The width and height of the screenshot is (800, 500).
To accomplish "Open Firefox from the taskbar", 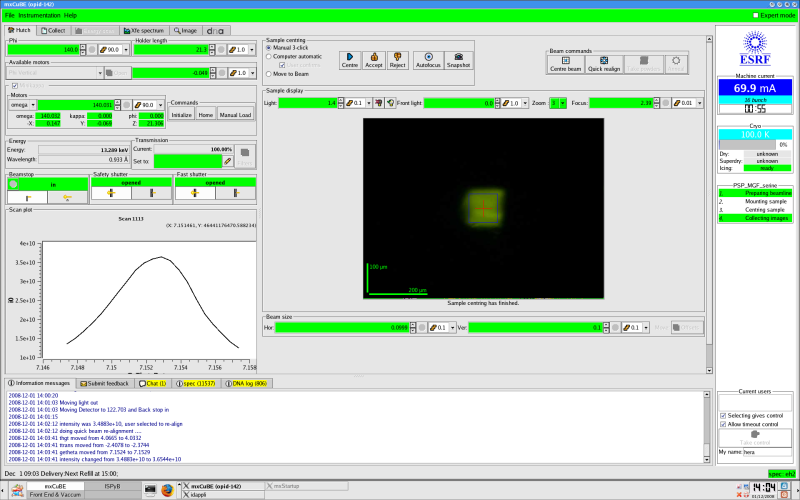I will (x=166, y=489).
